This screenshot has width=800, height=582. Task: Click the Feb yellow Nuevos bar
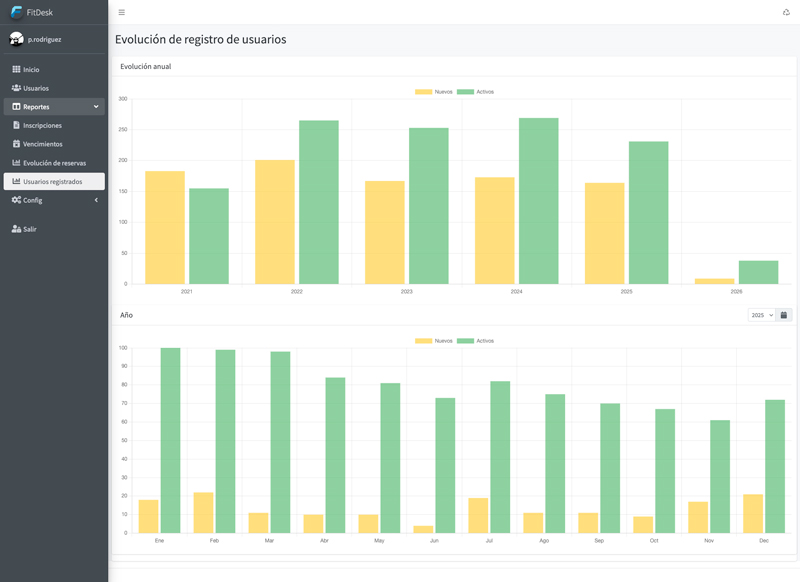(x=204, y=513)
